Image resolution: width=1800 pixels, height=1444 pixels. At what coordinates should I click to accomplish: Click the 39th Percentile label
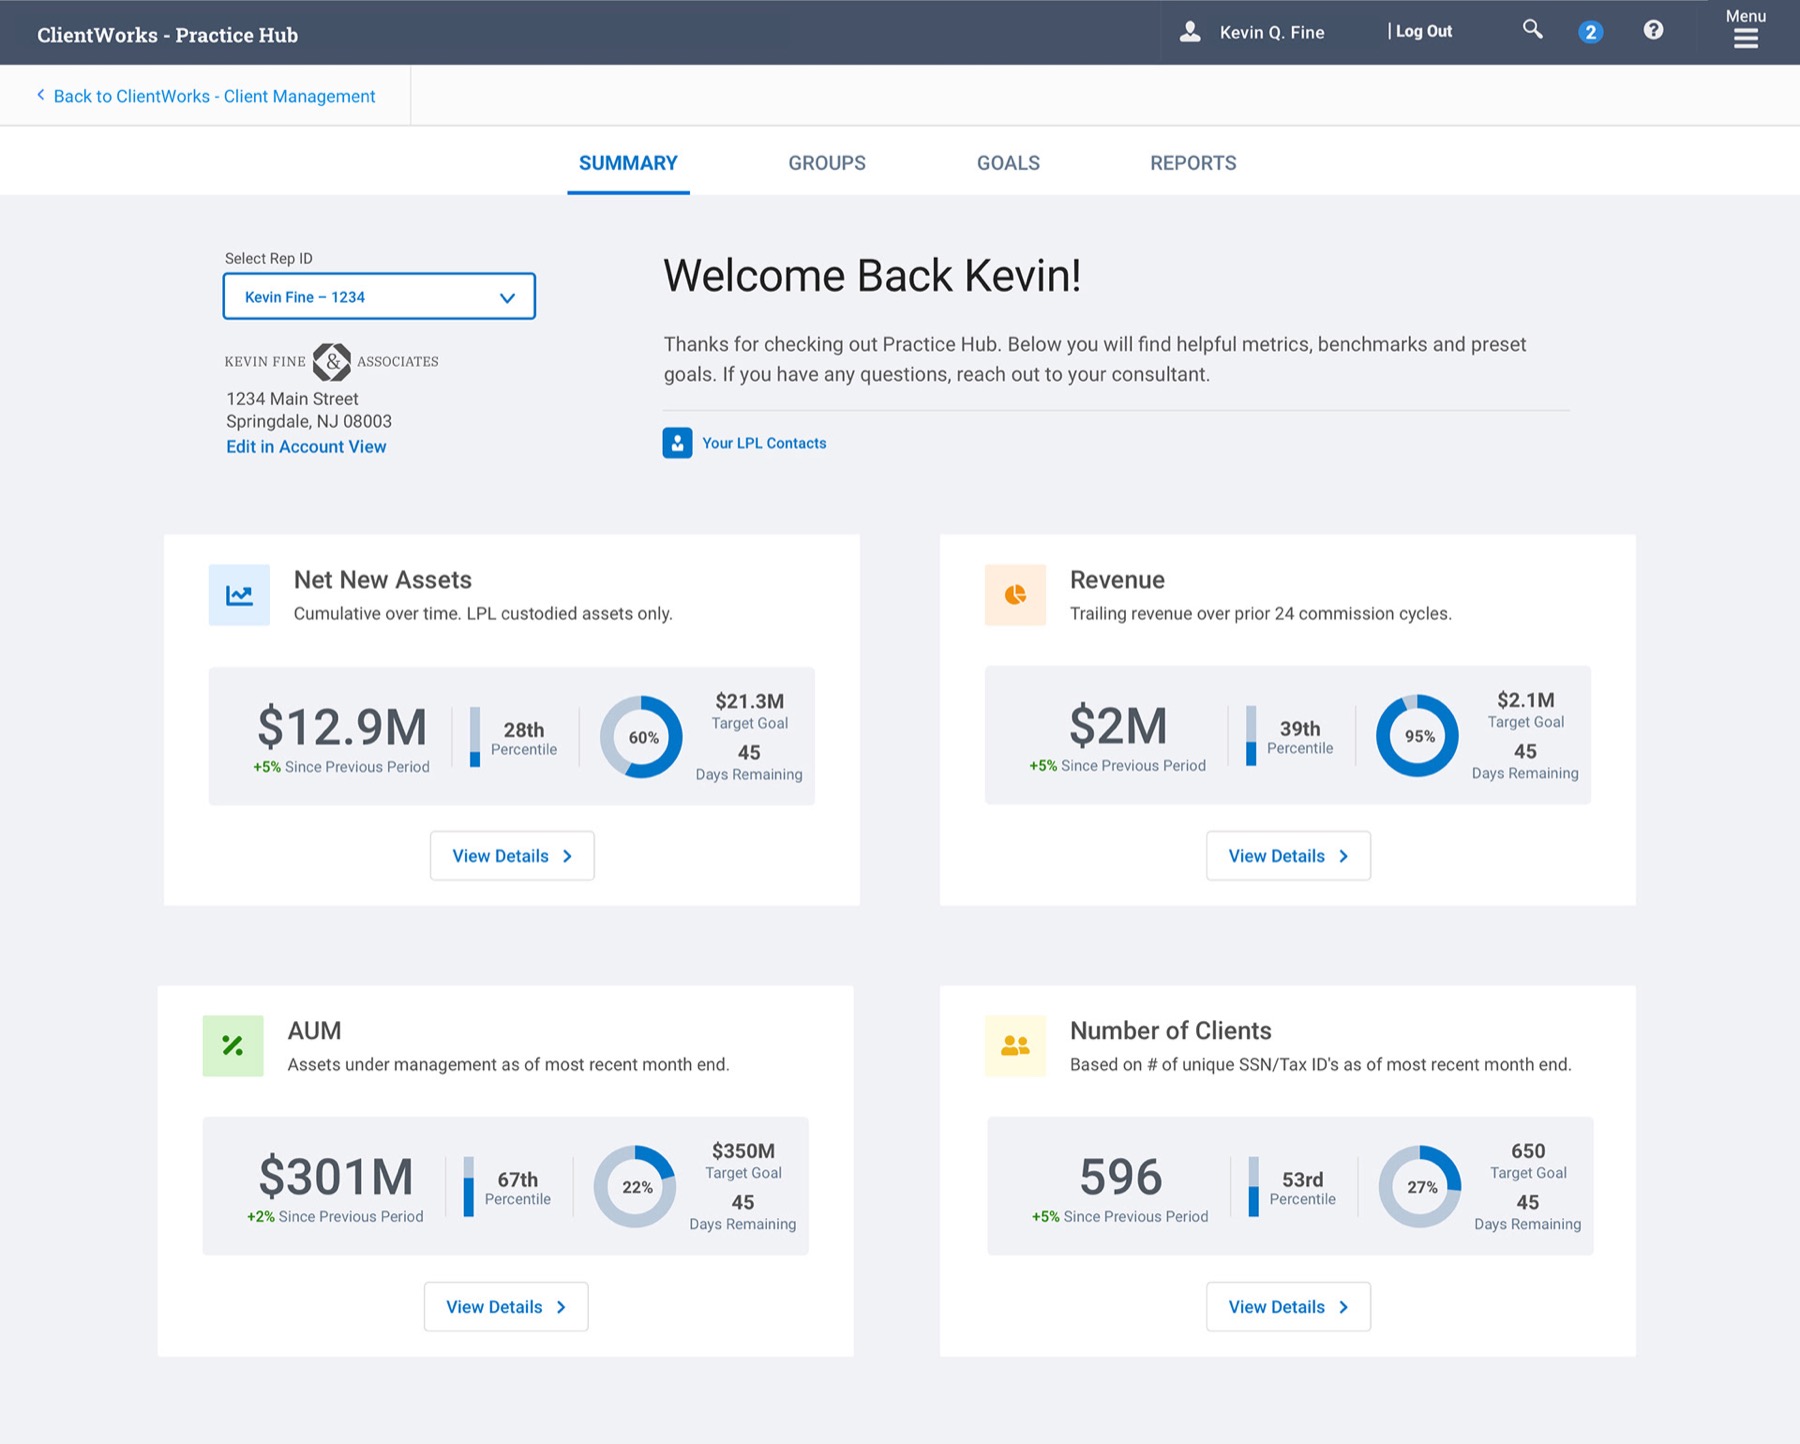(1300, 737)
